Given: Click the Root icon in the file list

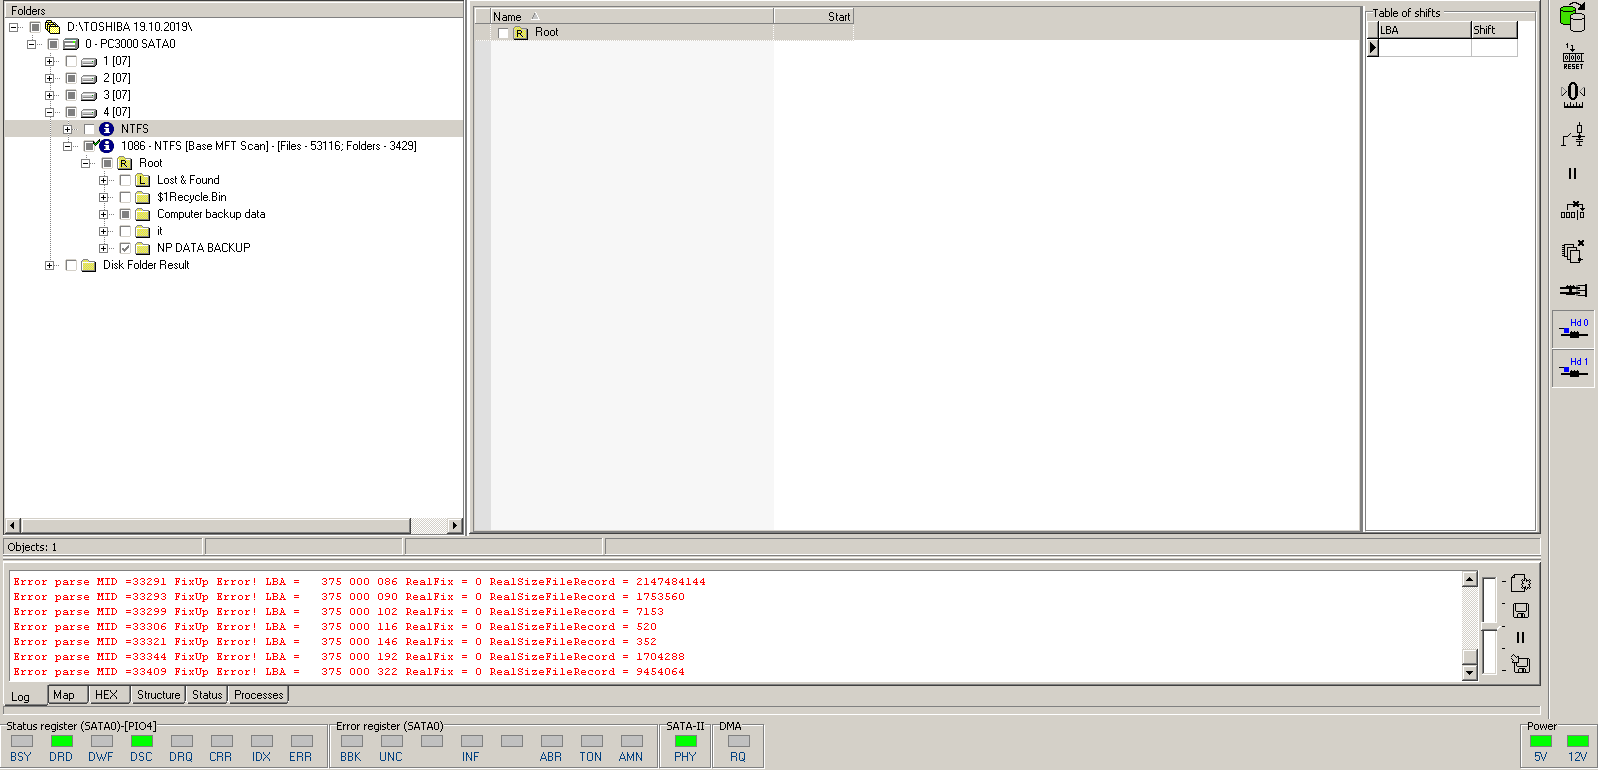Looking at the screenshot, I should [520, 33].
